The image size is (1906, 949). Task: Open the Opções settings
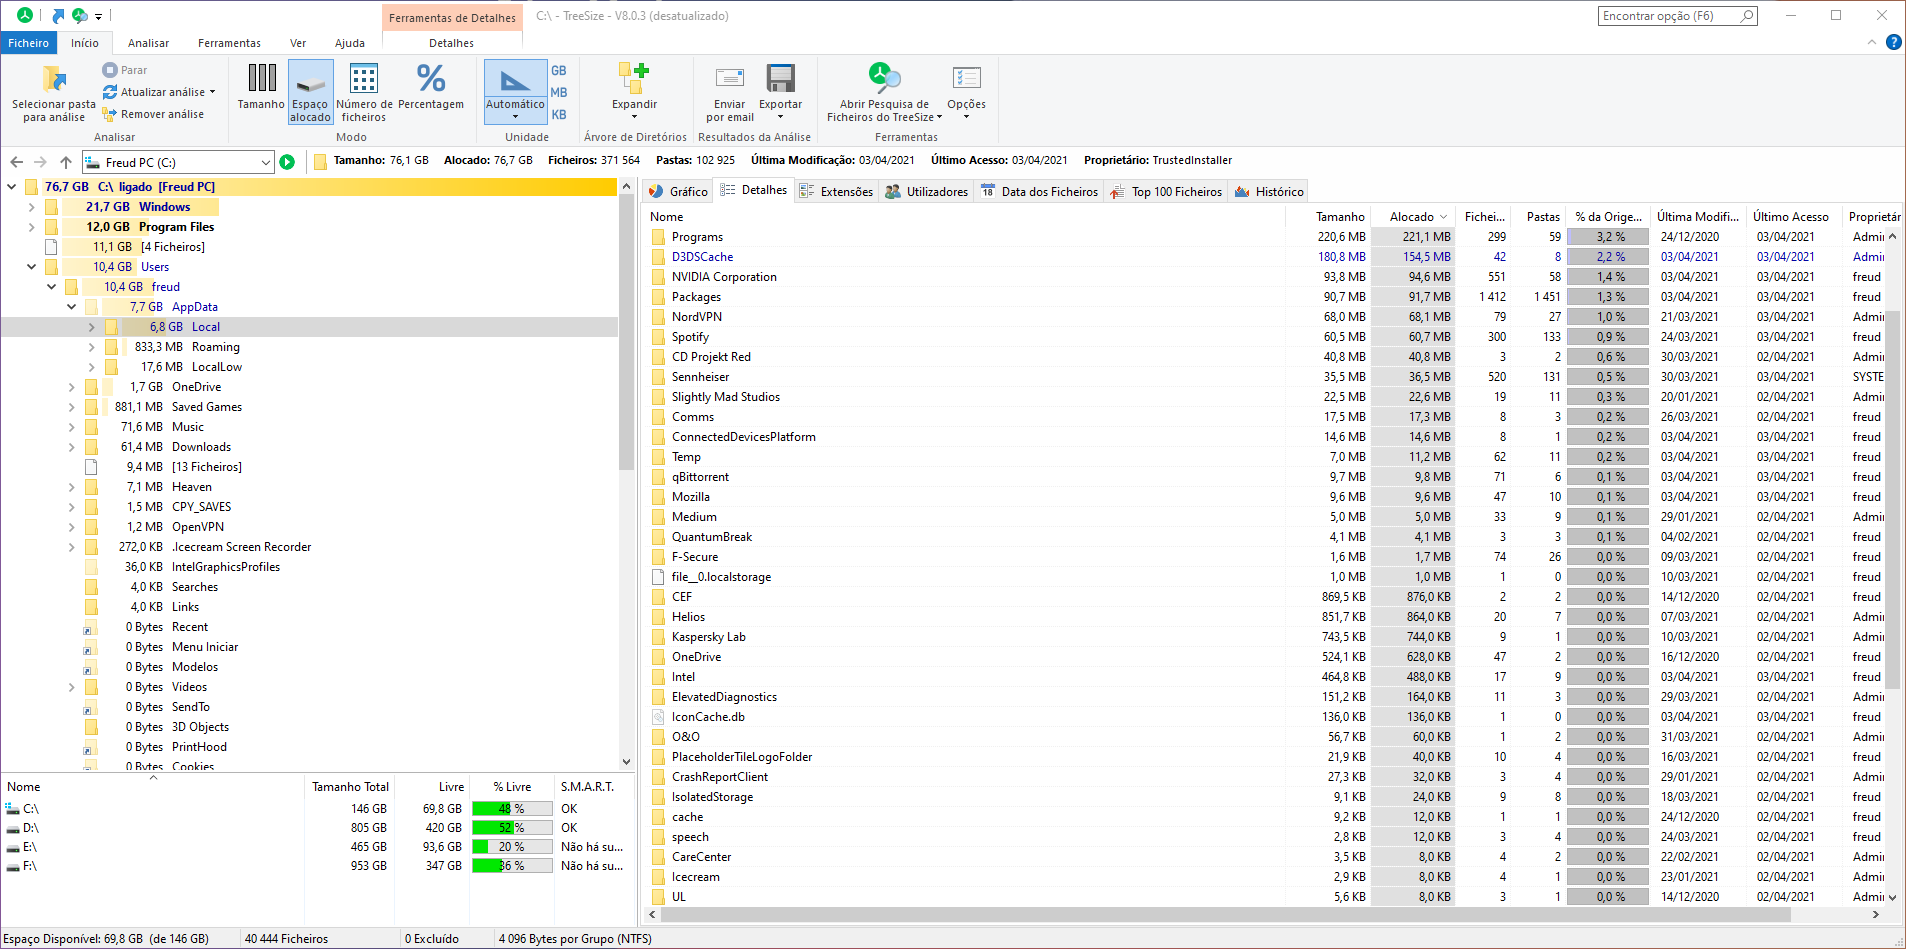click(x=966, y=92)
